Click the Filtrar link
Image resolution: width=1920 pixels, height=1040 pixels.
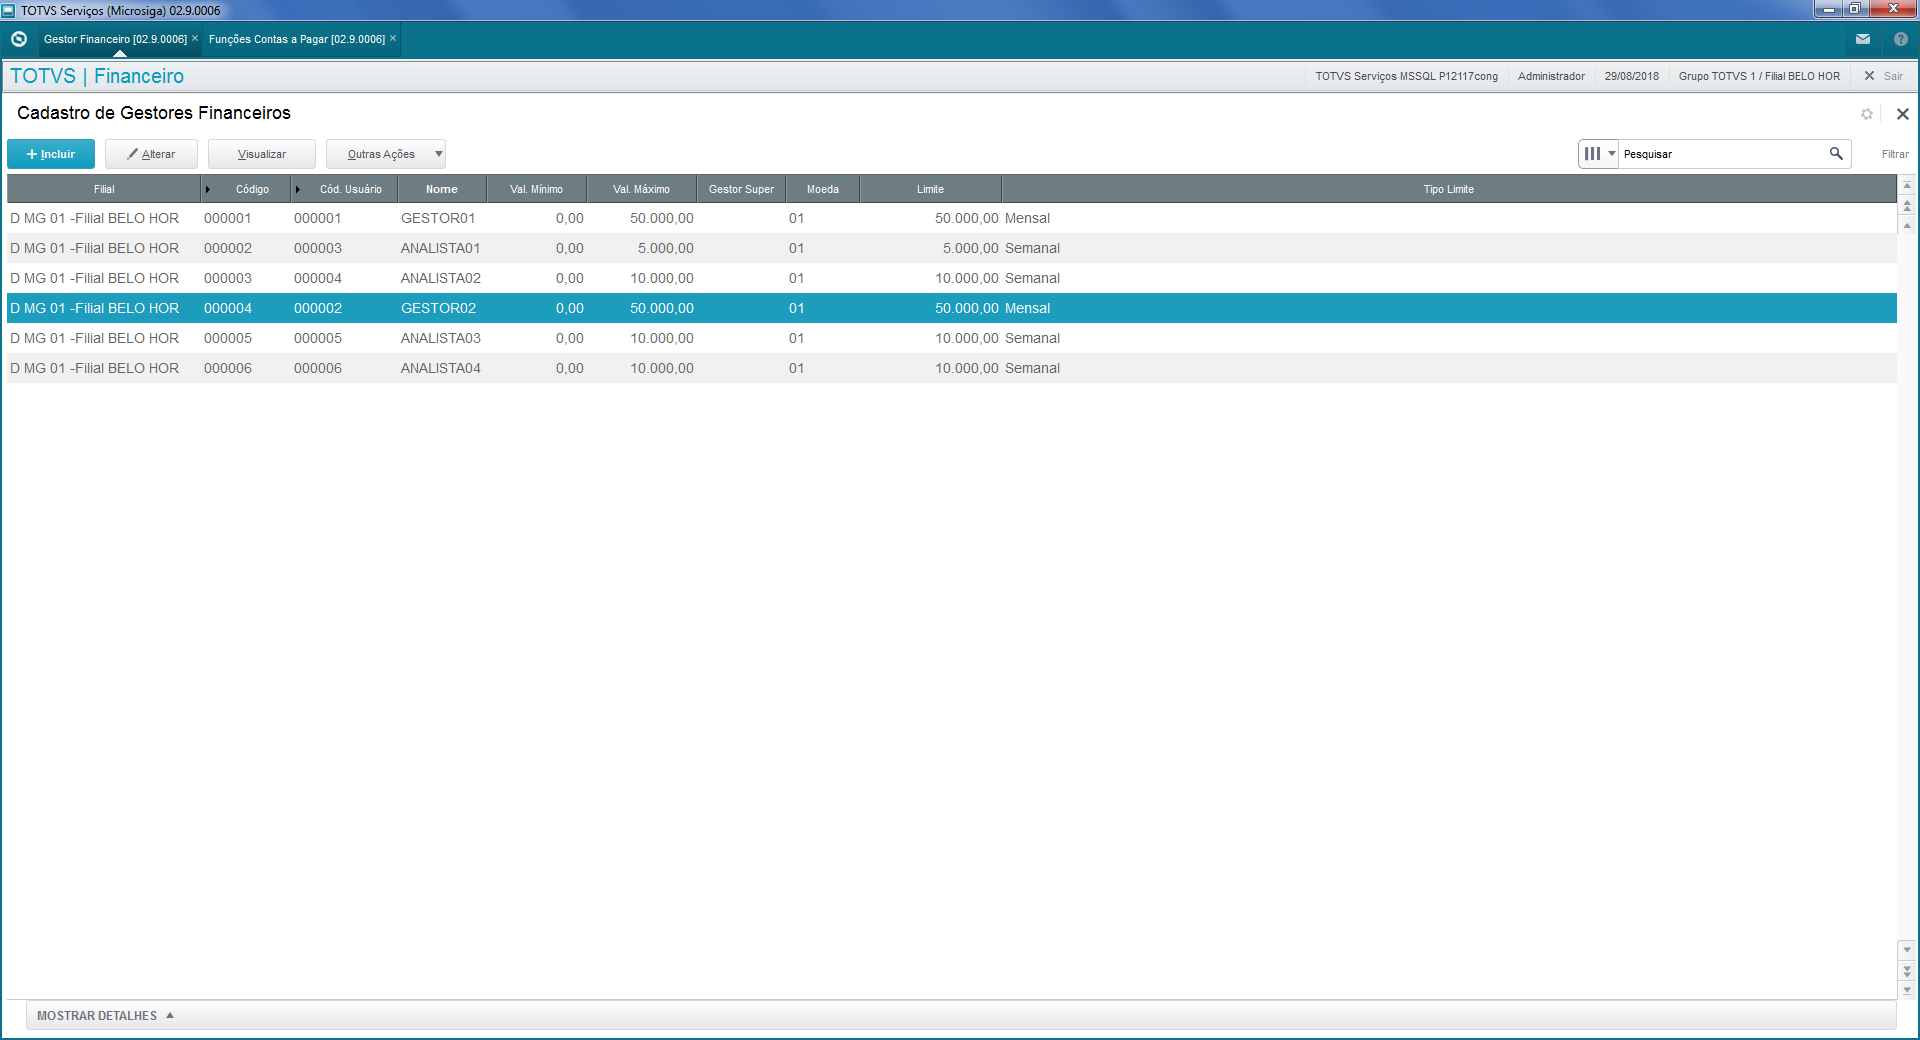[1894, 154]
